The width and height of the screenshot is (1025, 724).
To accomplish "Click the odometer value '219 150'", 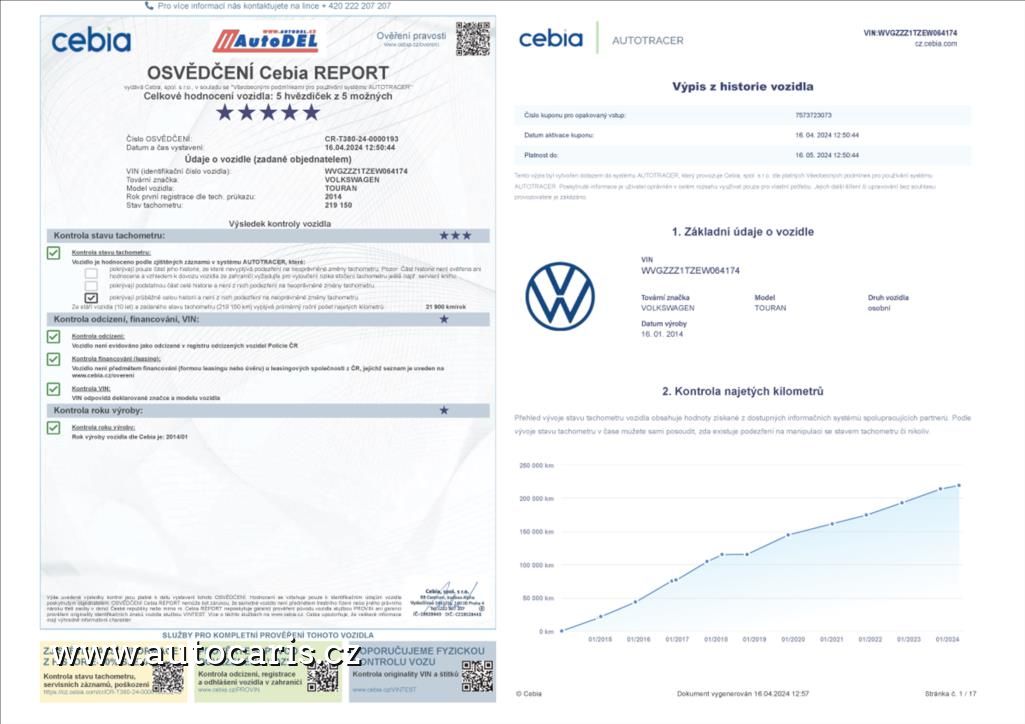I will click(339, 205).
